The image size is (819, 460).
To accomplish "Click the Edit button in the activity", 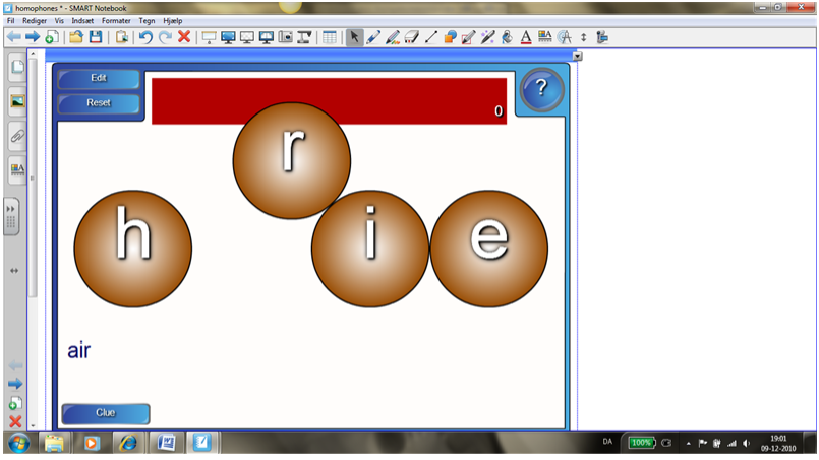I will (99, 78).
